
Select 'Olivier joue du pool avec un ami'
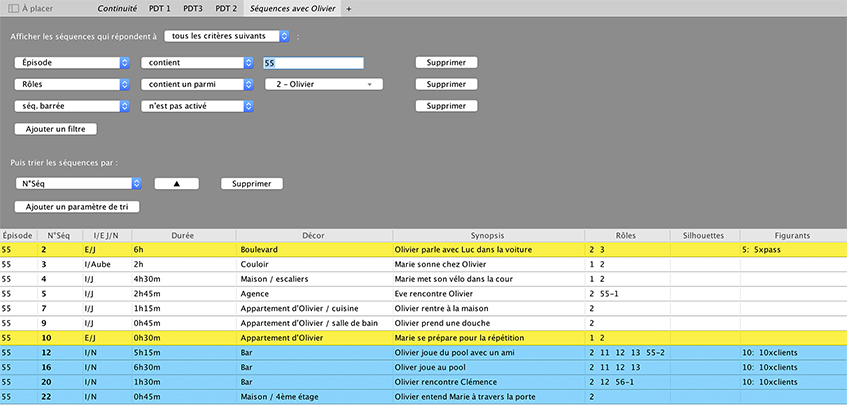tap(454, 353)
